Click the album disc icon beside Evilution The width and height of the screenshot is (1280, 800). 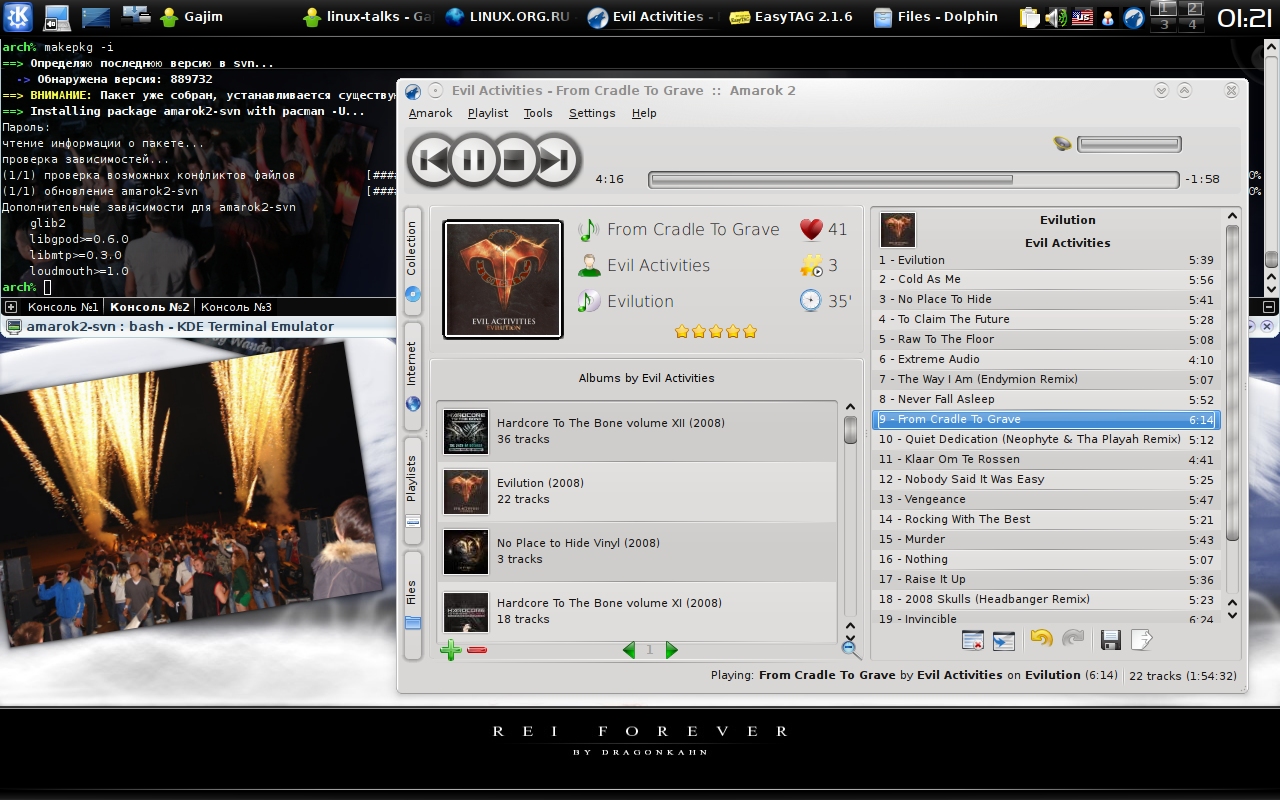589,301
